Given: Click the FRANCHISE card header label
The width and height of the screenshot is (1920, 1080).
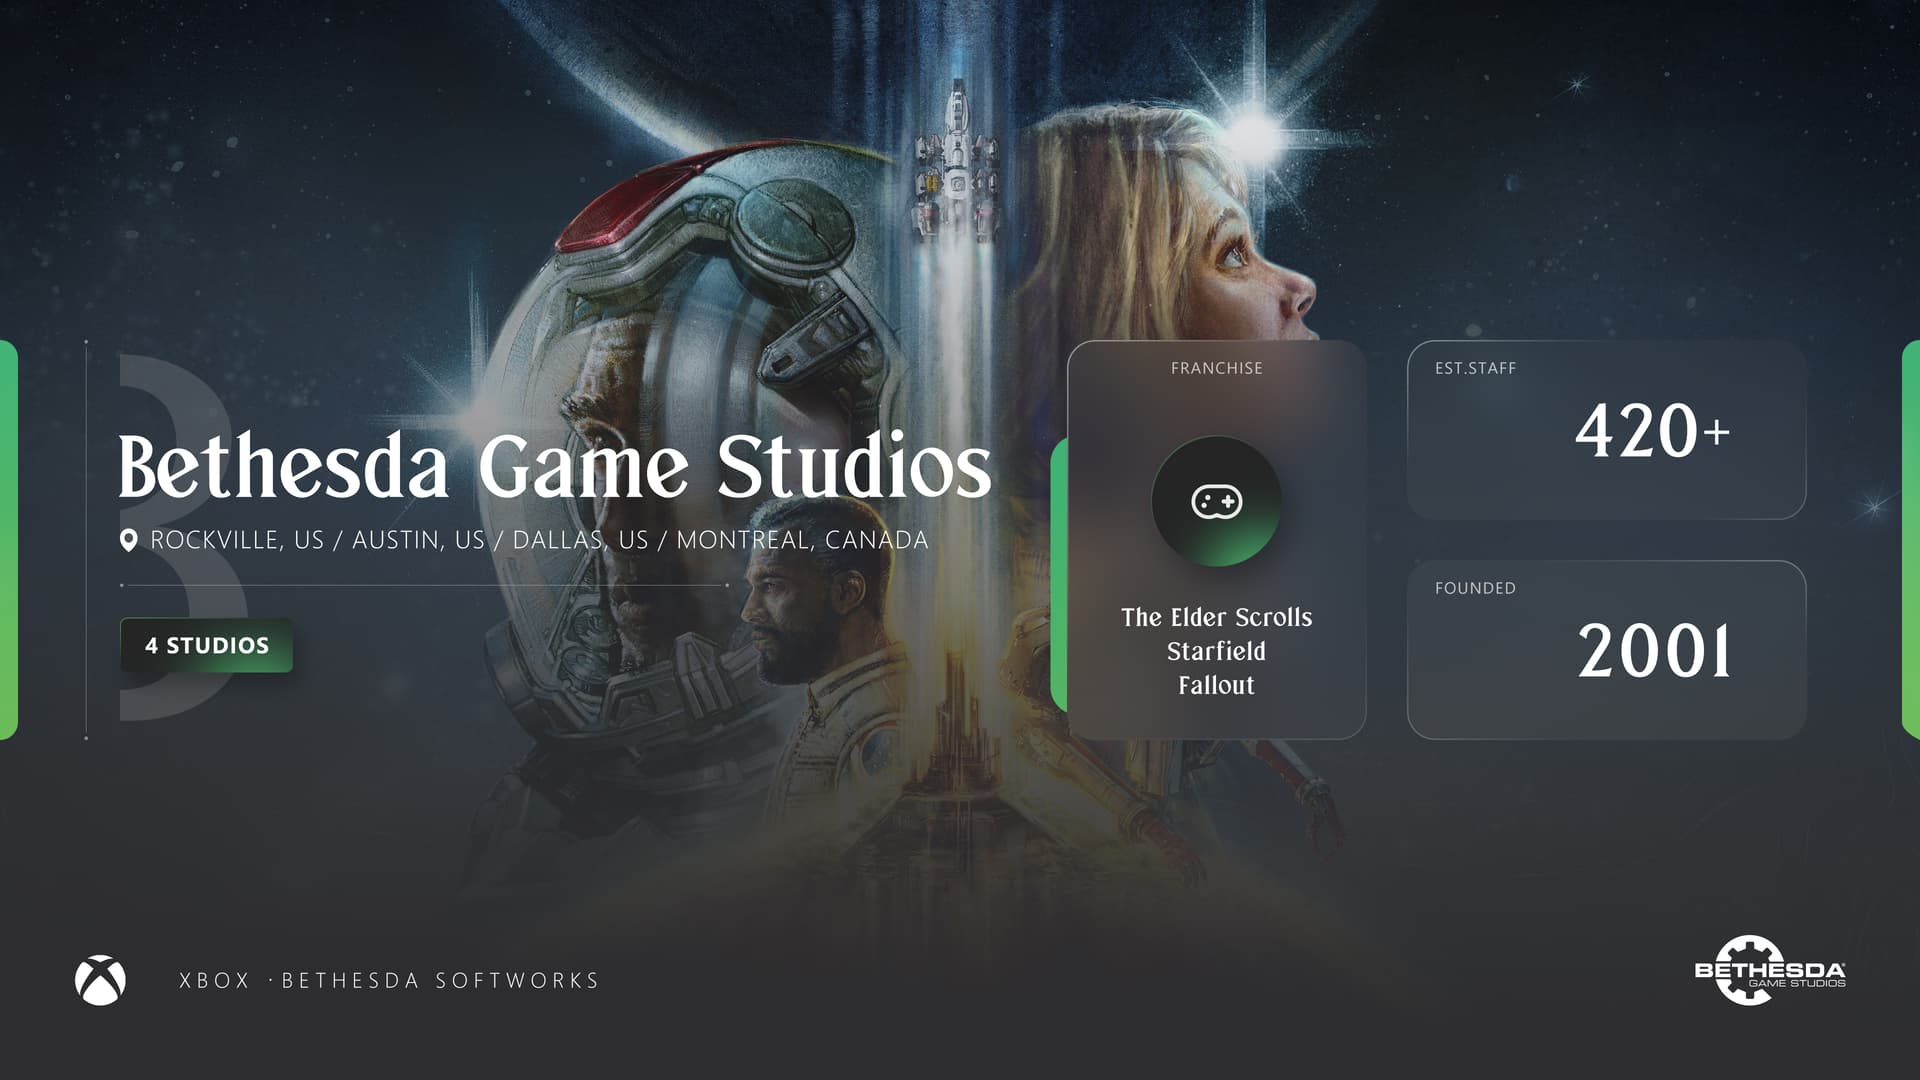Looking at the screenshot, I should coord(1216,368).
